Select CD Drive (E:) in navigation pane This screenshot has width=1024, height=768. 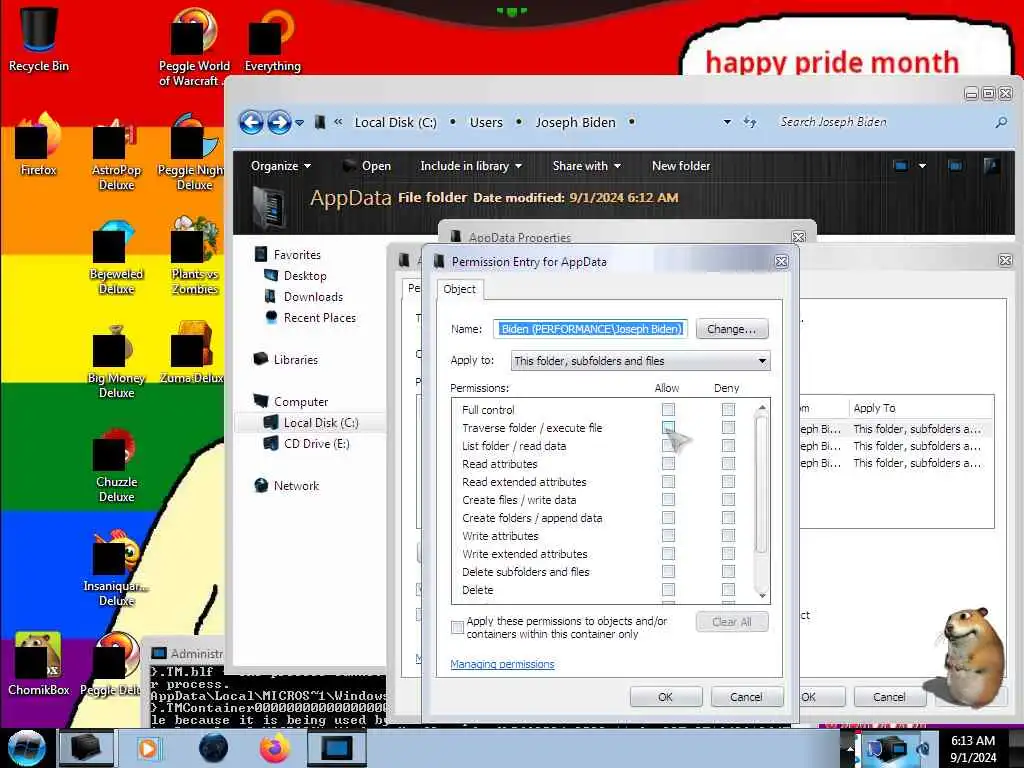316,443
